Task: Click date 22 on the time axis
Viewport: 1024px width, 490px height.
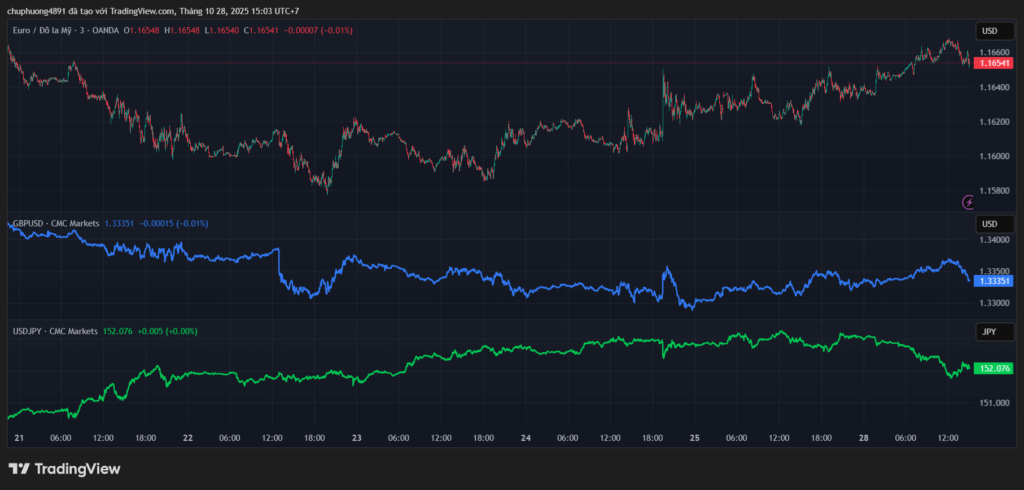Action: click(188, 438)
